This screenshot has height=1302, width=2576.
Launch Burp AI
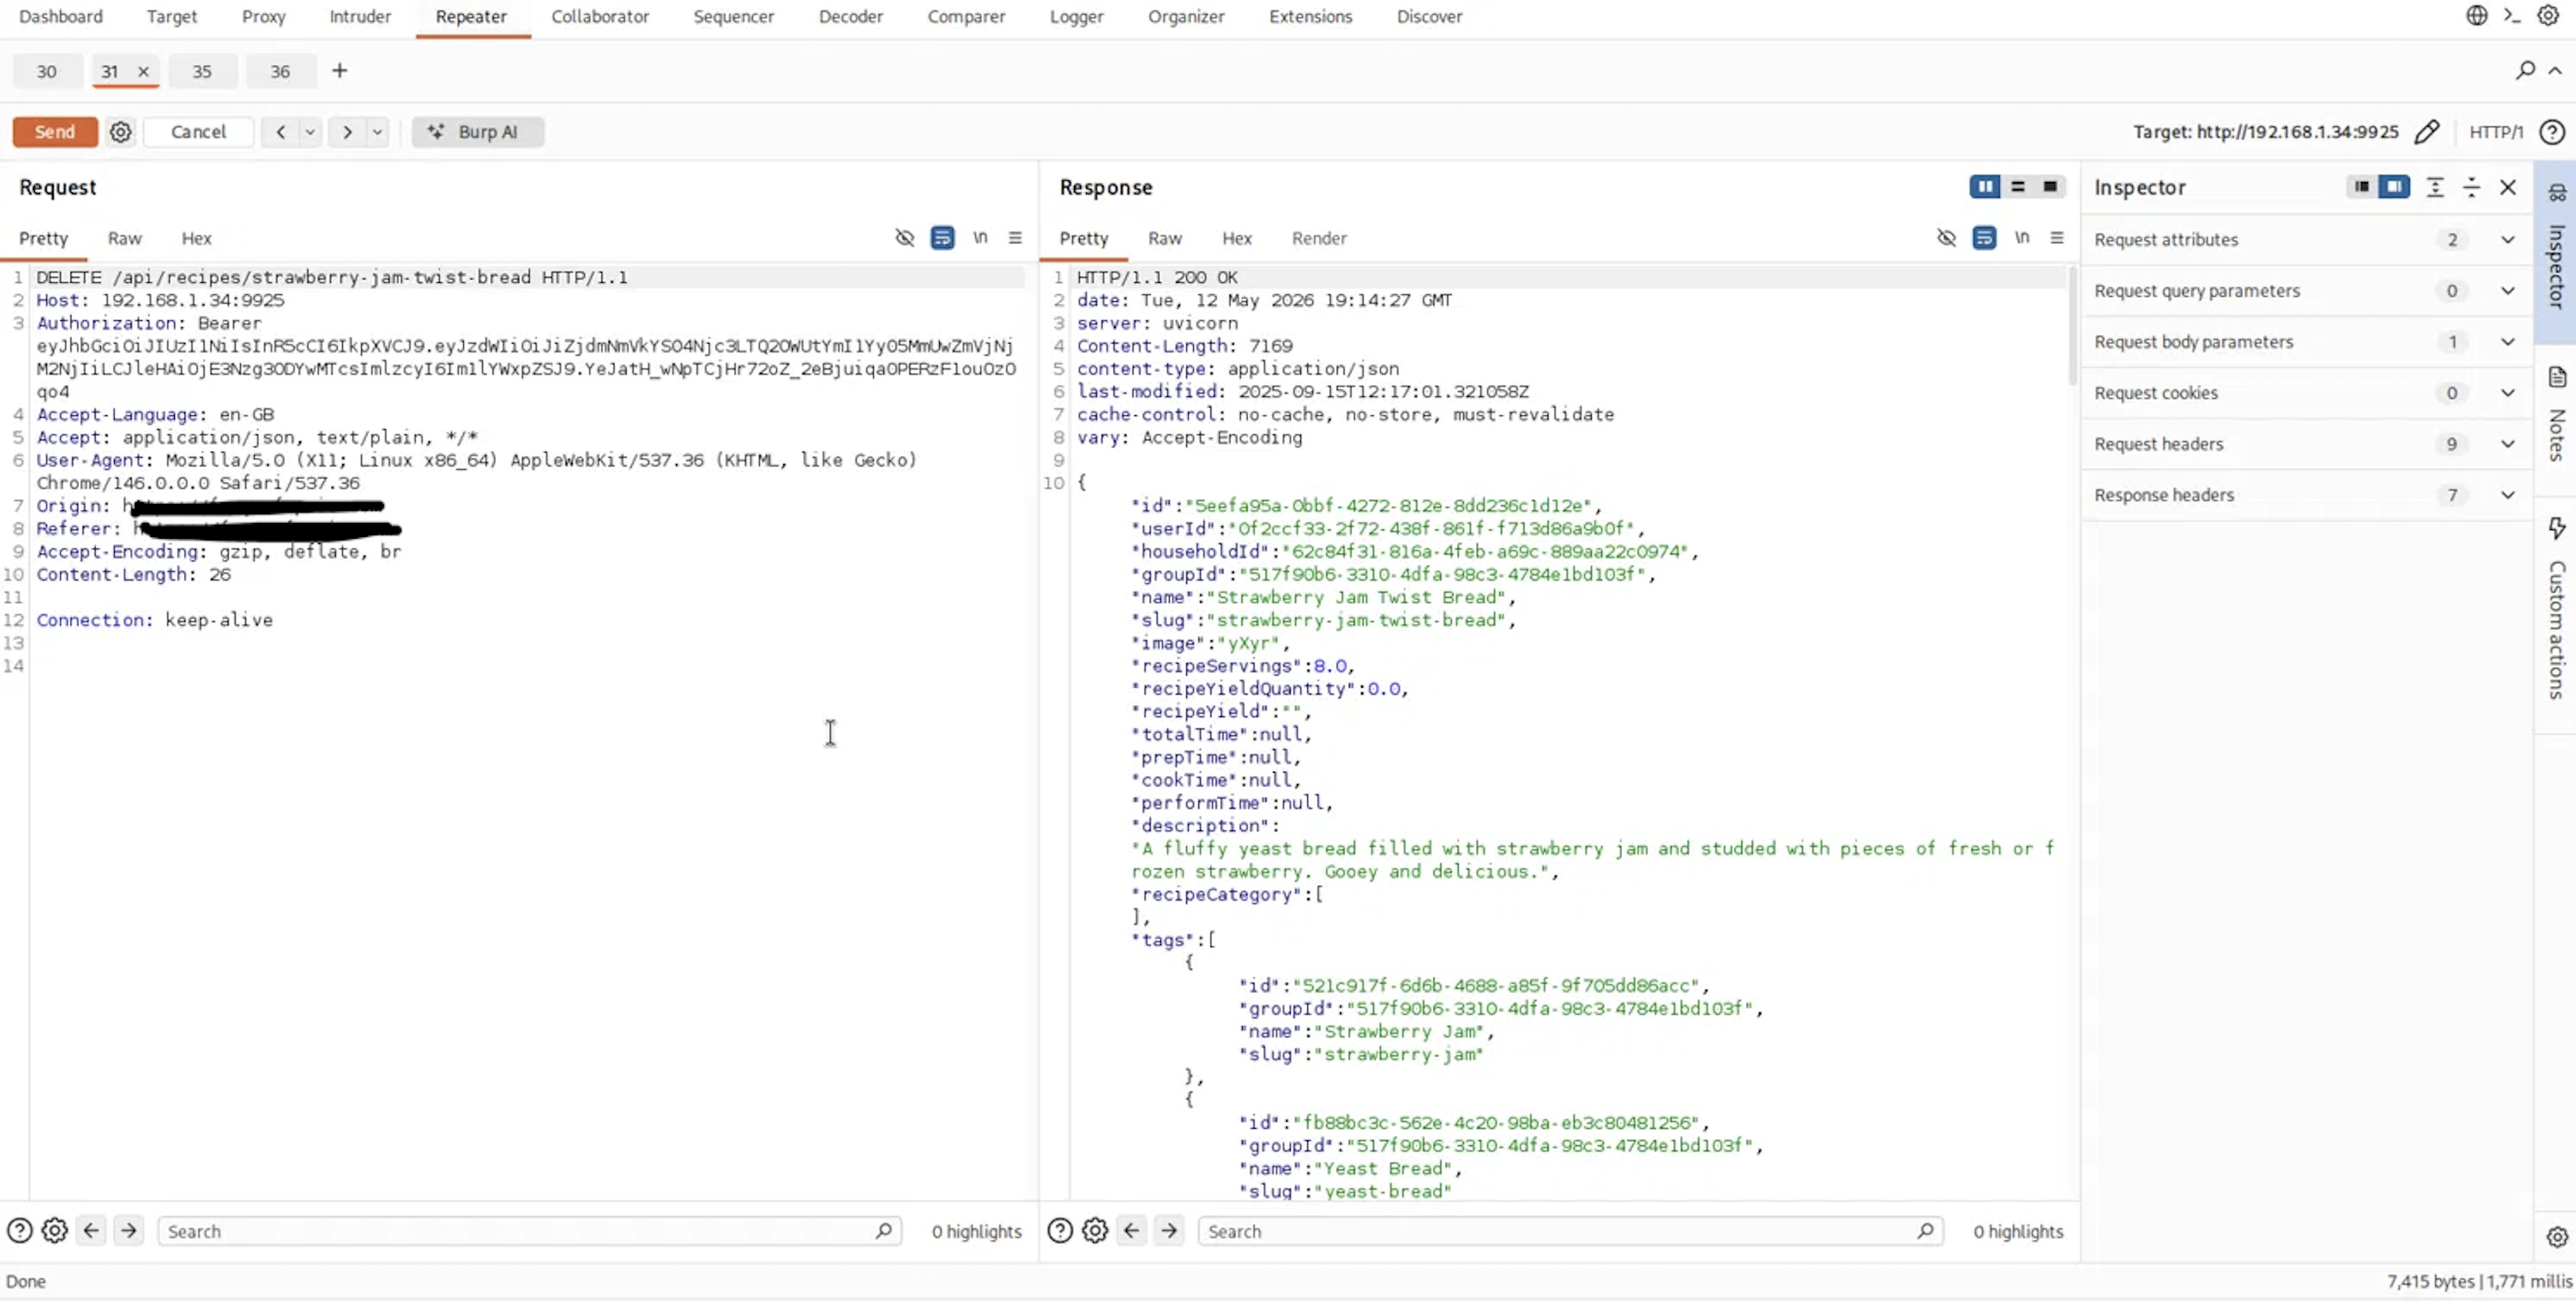478,132
